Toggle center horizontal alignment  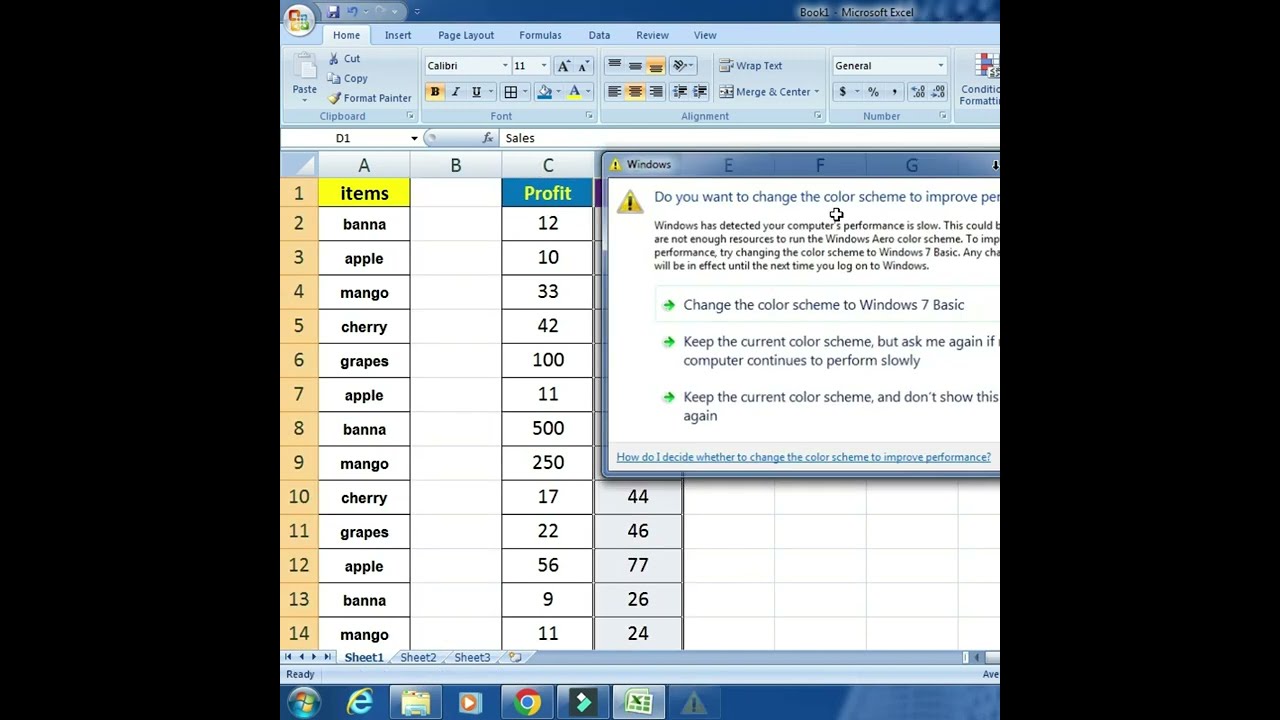[x=635, y=92]
